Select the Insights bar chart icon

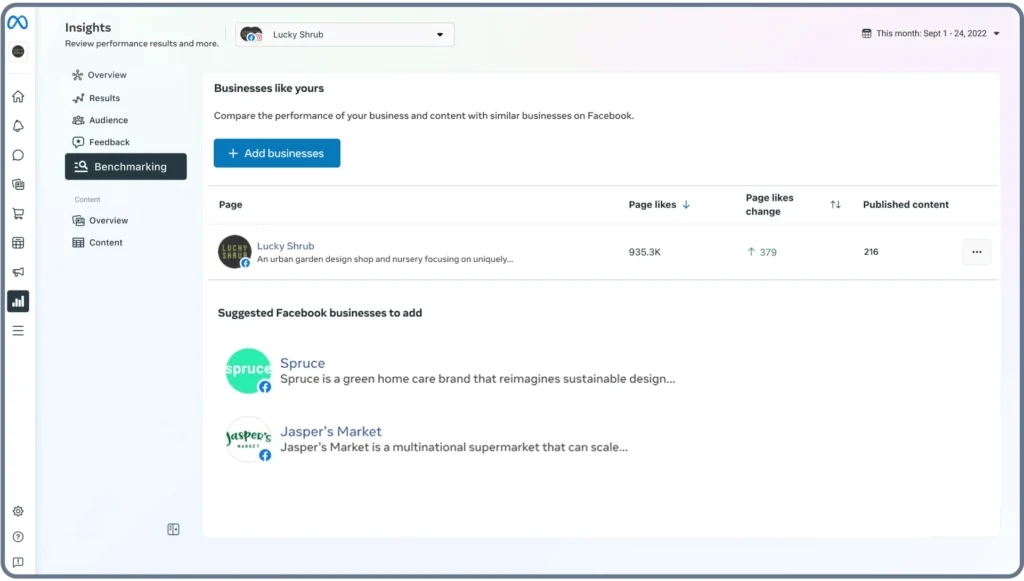point(18,301)
